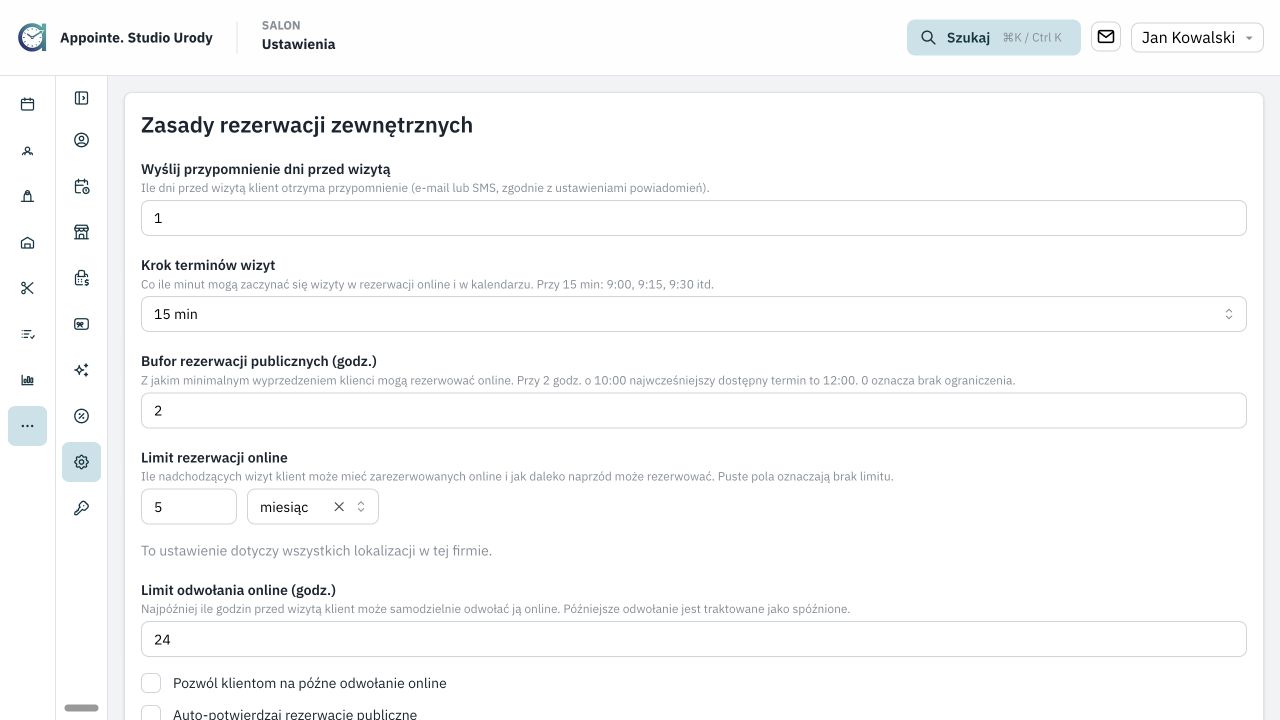Open the percent discount icon

click(x=81, y=416)
